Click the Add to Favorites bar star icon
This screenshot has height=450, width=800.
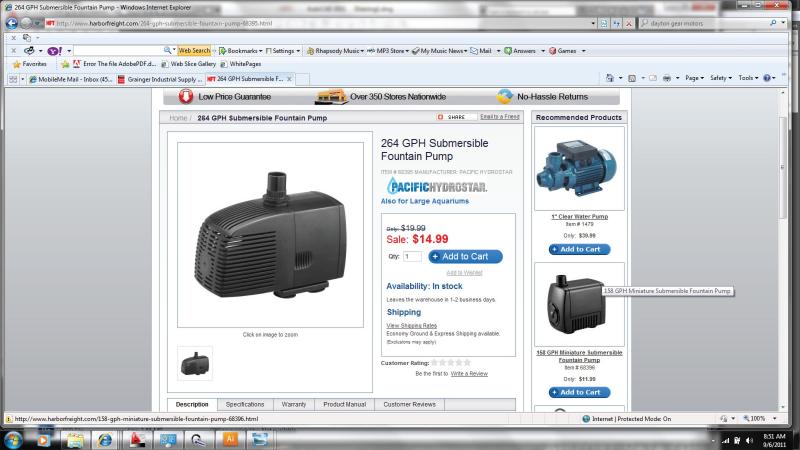coord(65,64)
